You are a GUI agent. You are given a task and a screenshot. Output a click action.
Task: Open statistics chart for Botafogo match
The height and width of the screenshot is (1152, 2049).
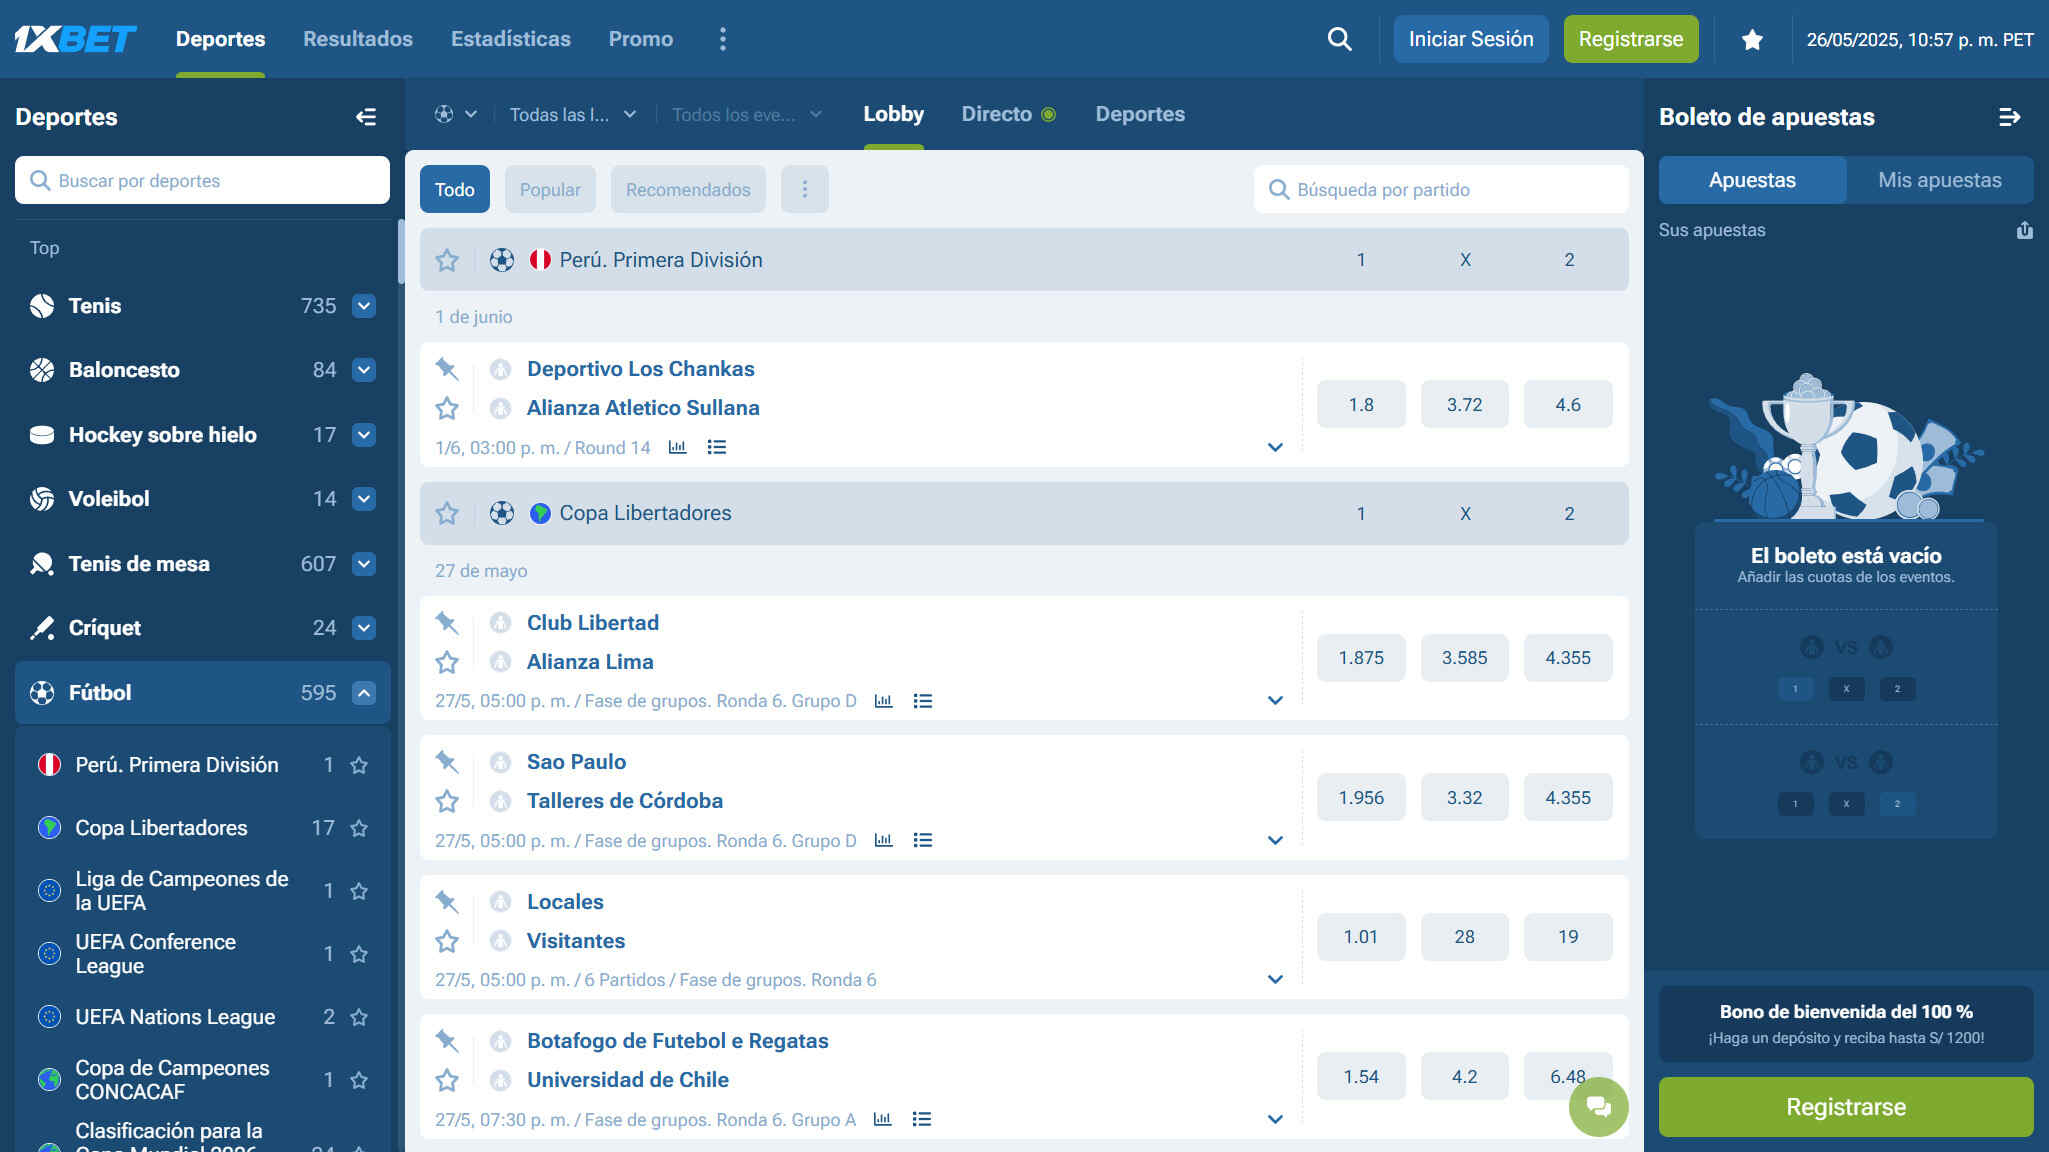(x=882, y=1119)
